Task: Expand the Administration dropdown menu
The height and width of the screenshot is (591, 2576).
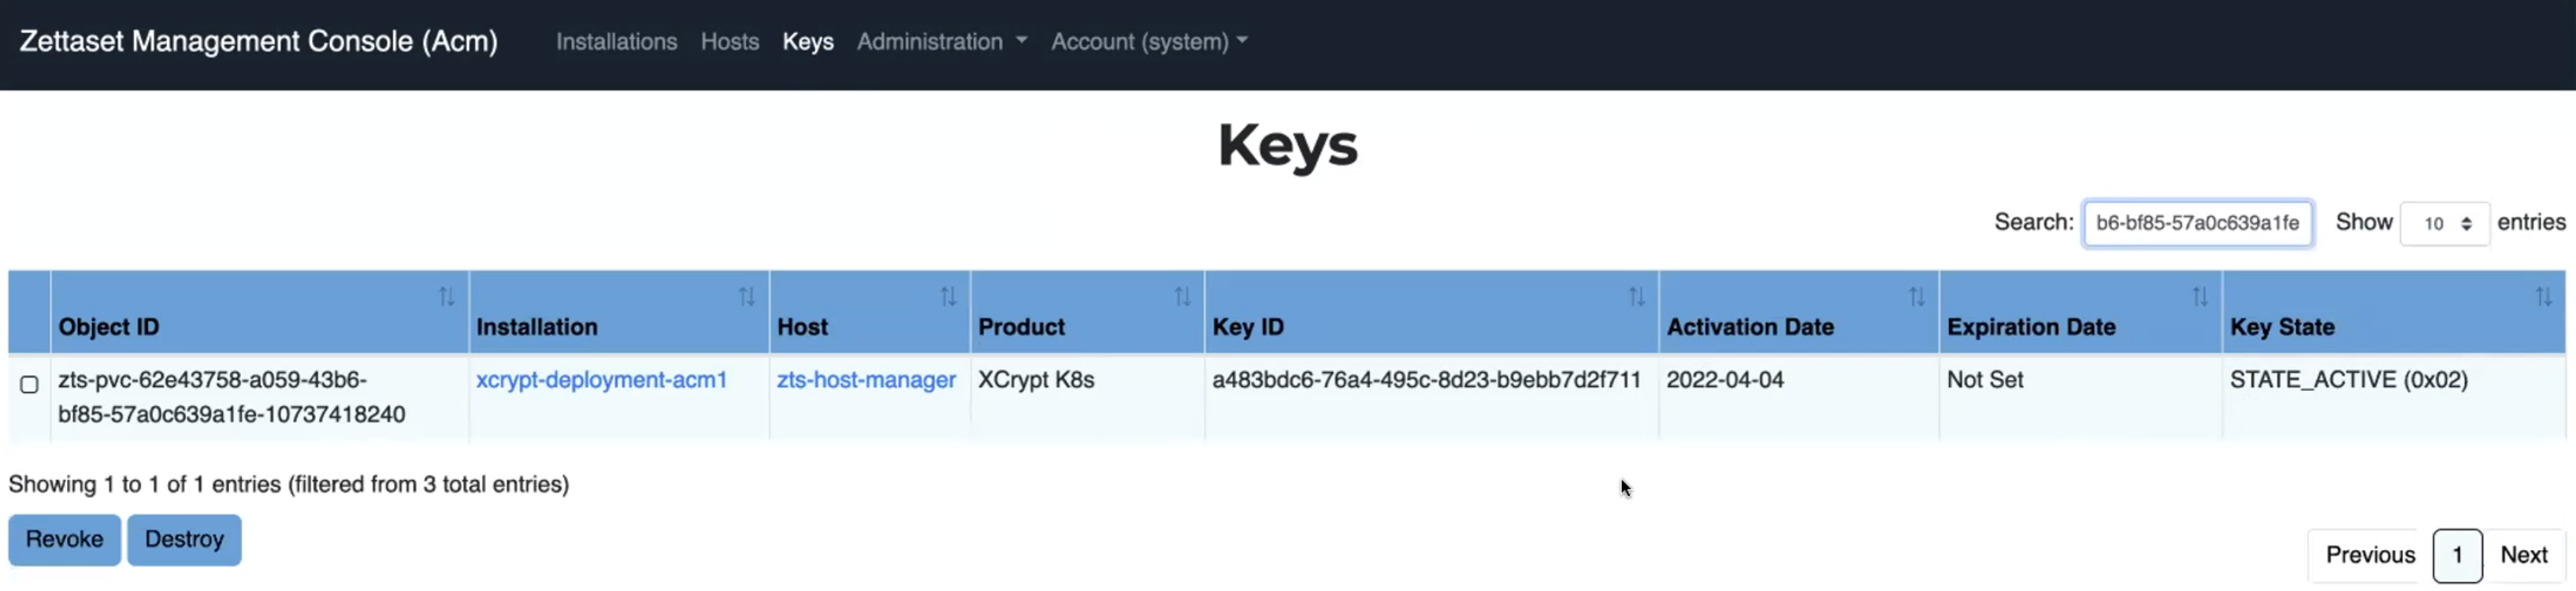Action: pos(941,41)
